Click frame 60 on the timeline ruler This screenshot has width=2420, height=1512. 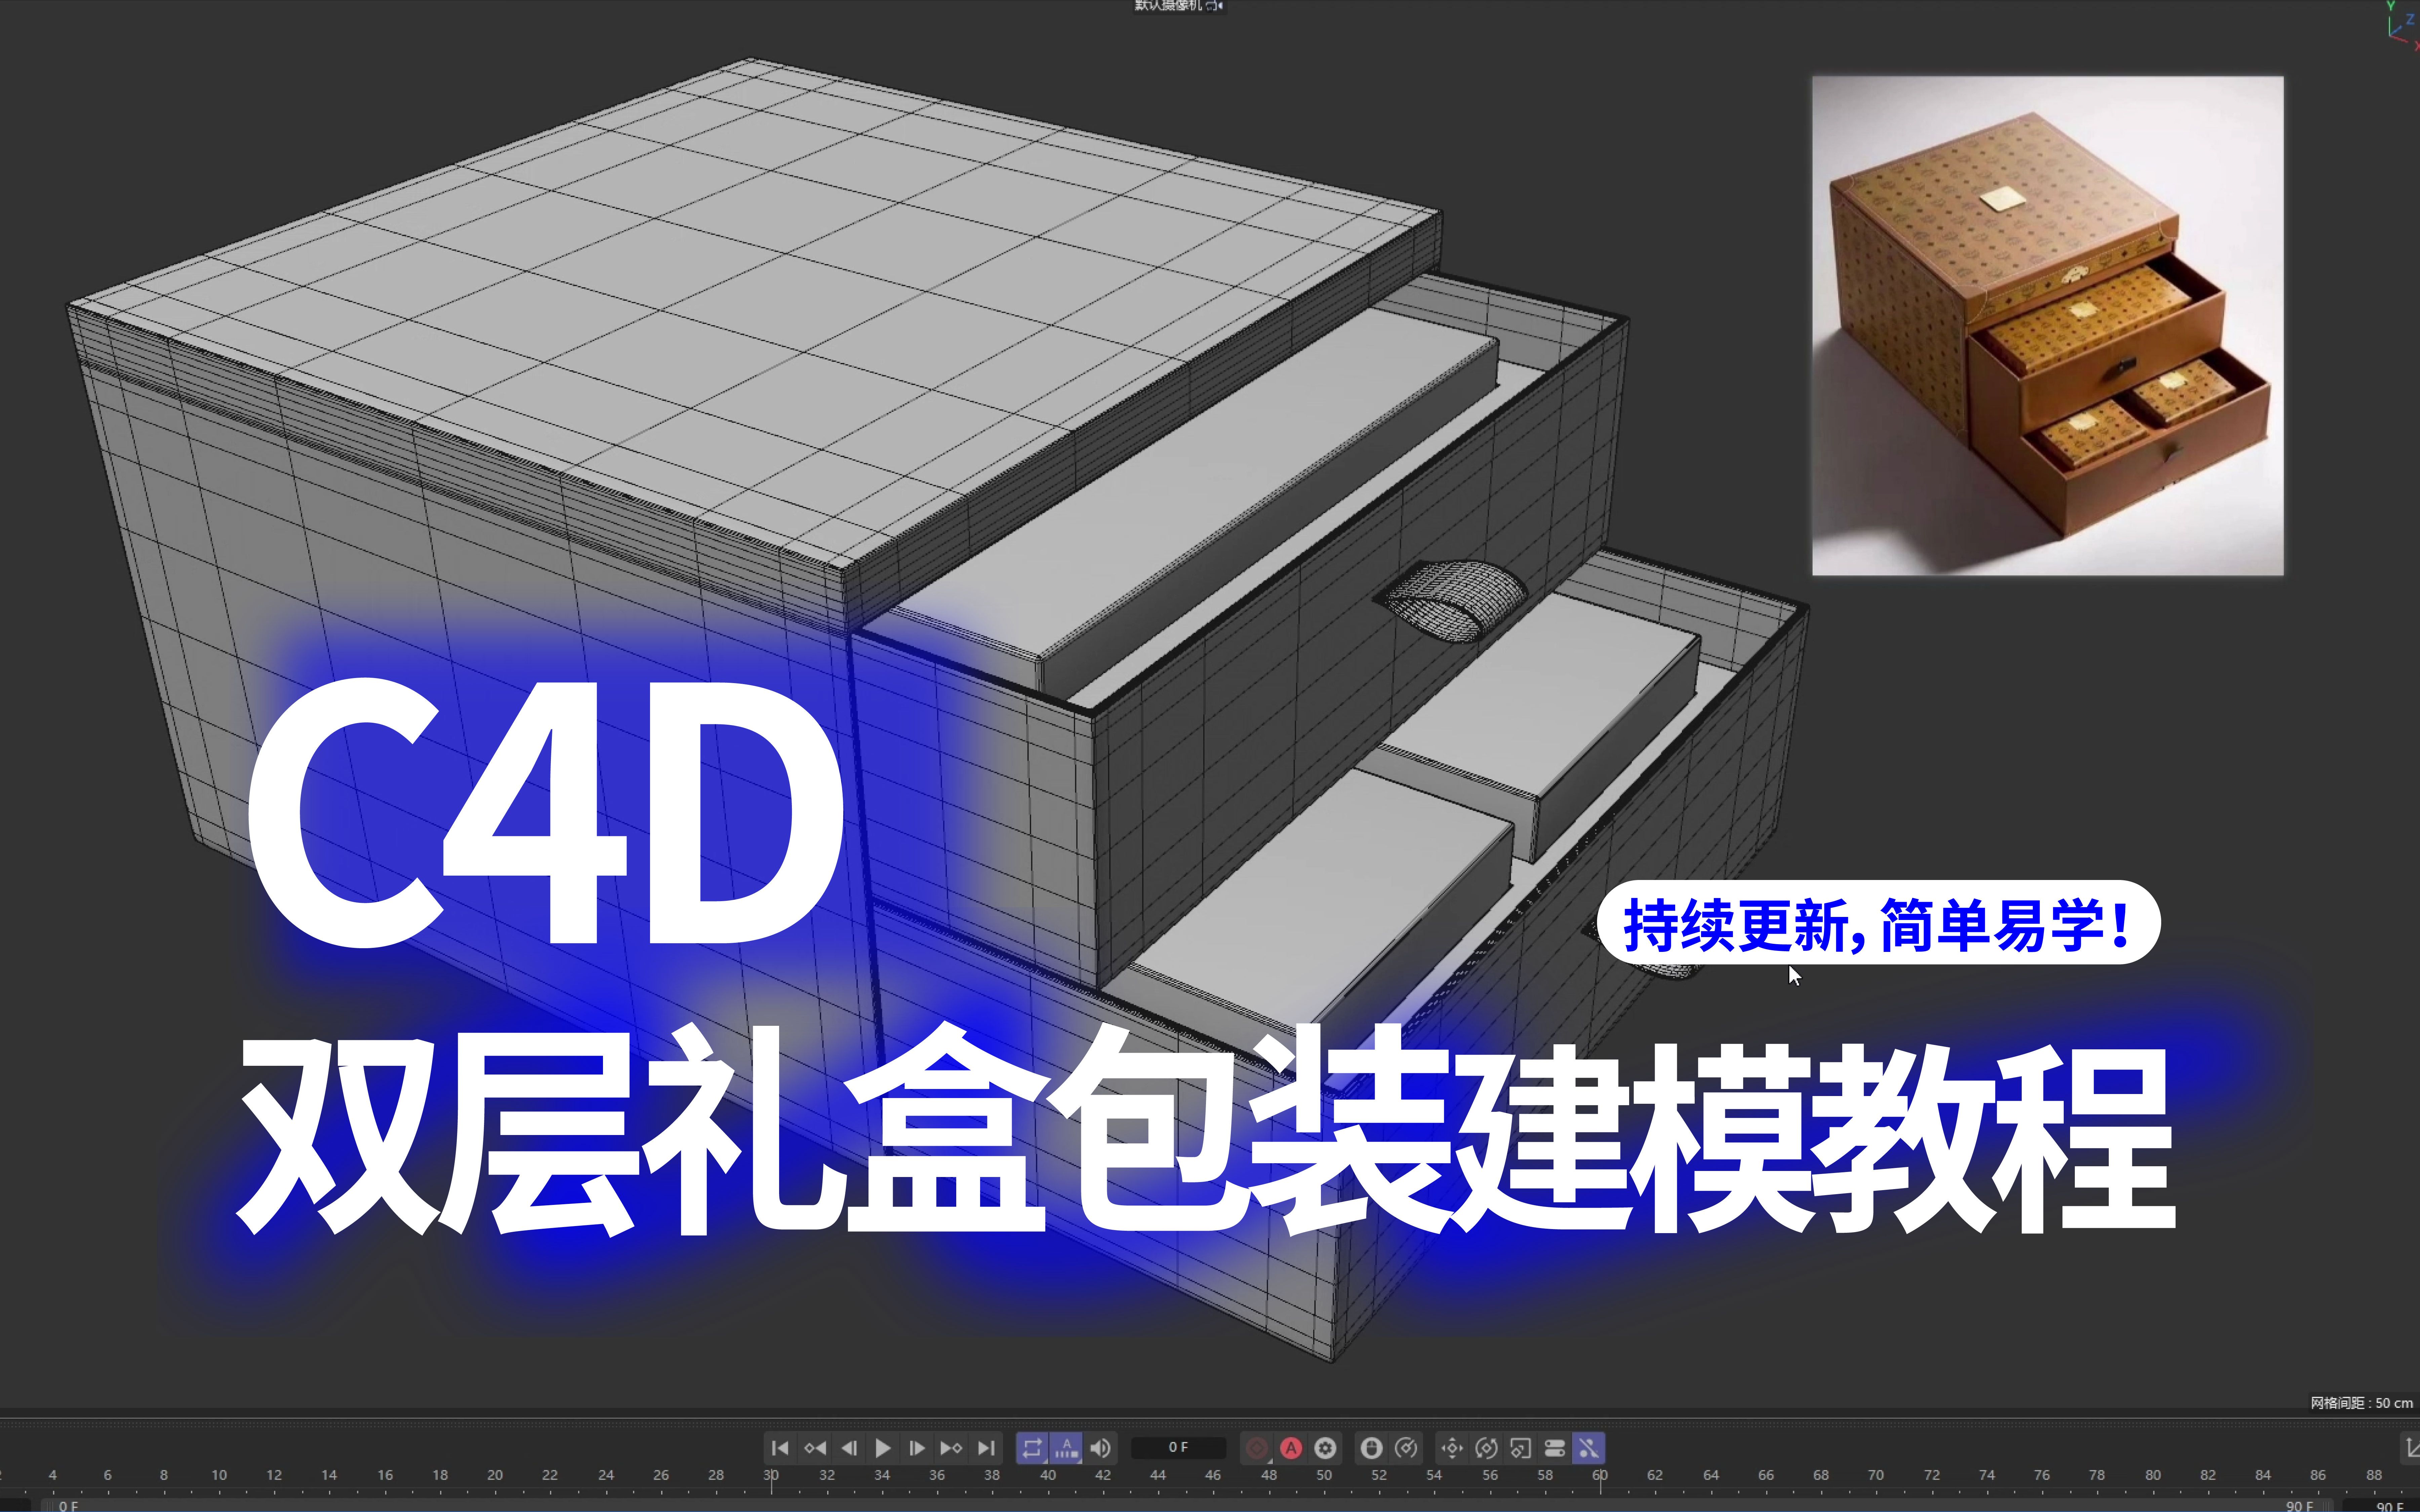coord(1600,1475)
